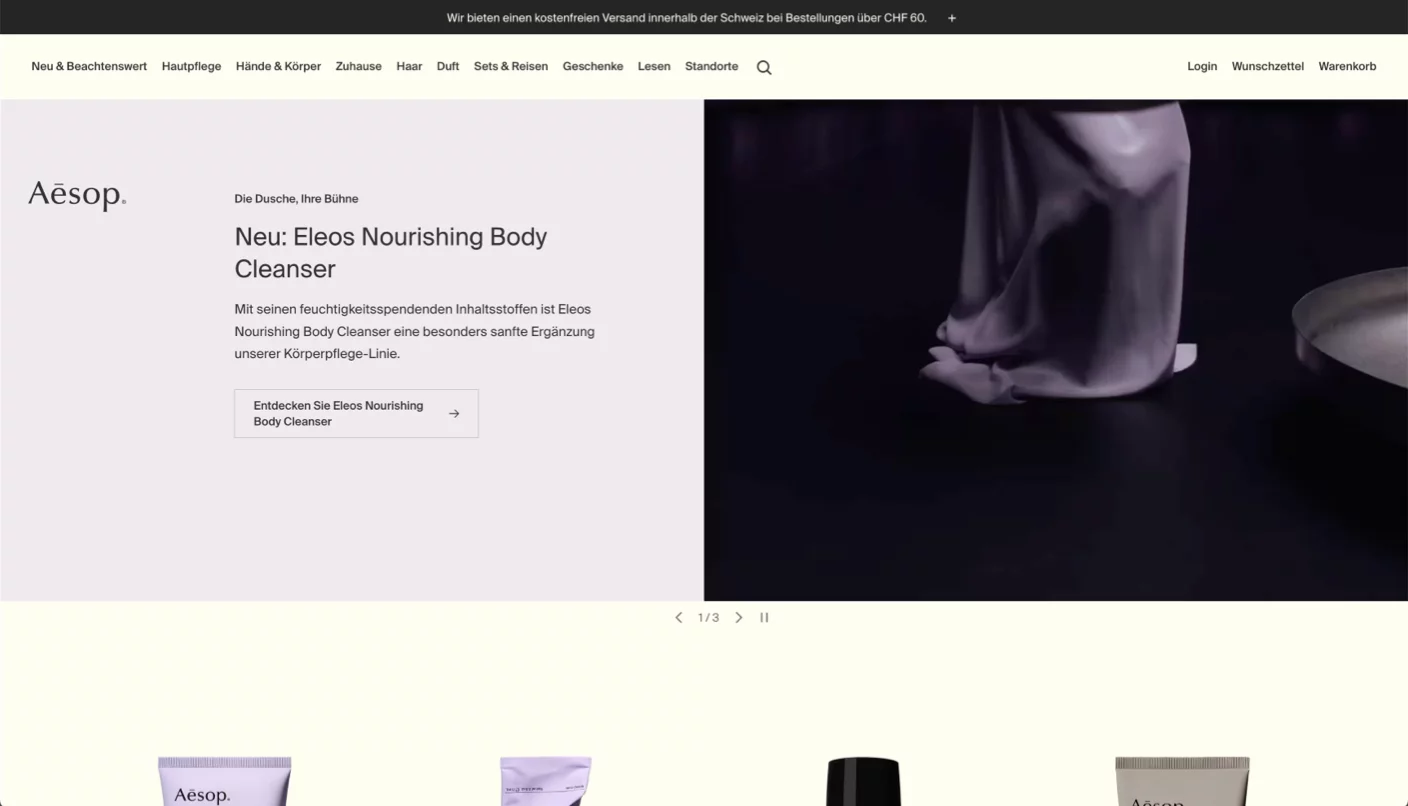This screenshot has height=806, width=1408.
Task: Pause the hero carousel autoplay
Action: coord(764,618)
